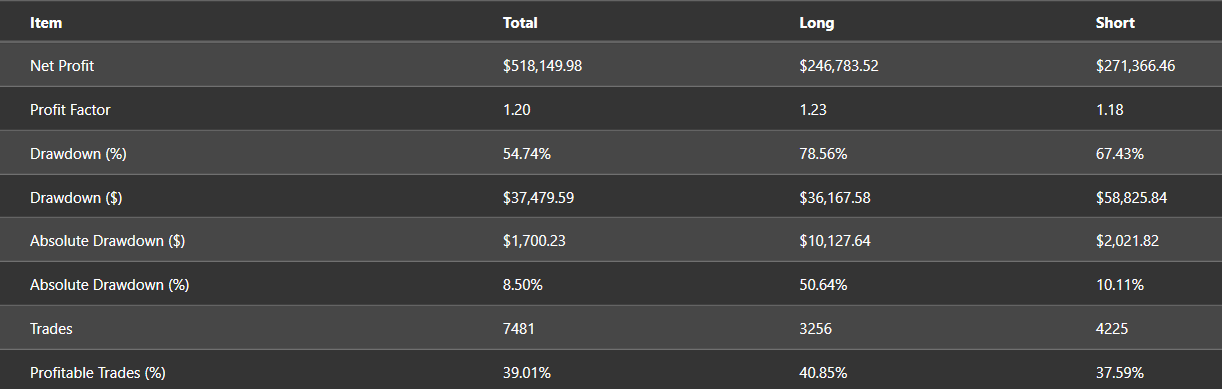
Task: Select the Profitable Trades (%) row label
Action: click(x=97, y=373)
